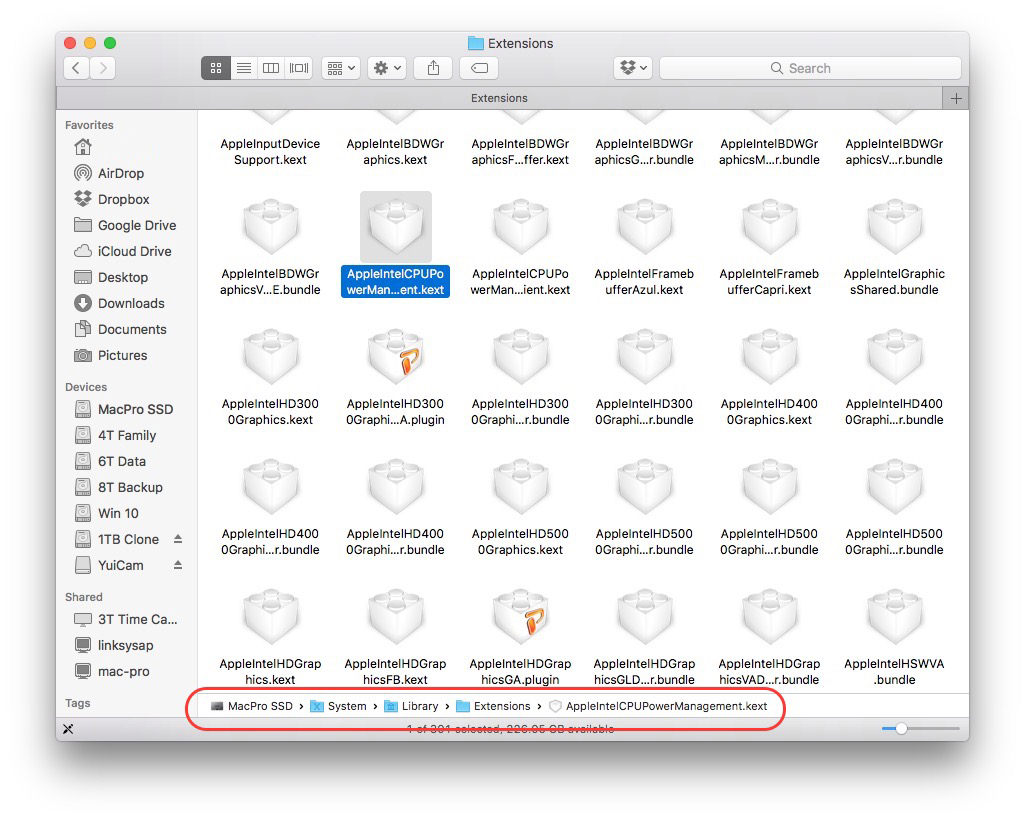Click the tools icon in status bar corner
1025x821 pixels.
(x=68, y=729)
